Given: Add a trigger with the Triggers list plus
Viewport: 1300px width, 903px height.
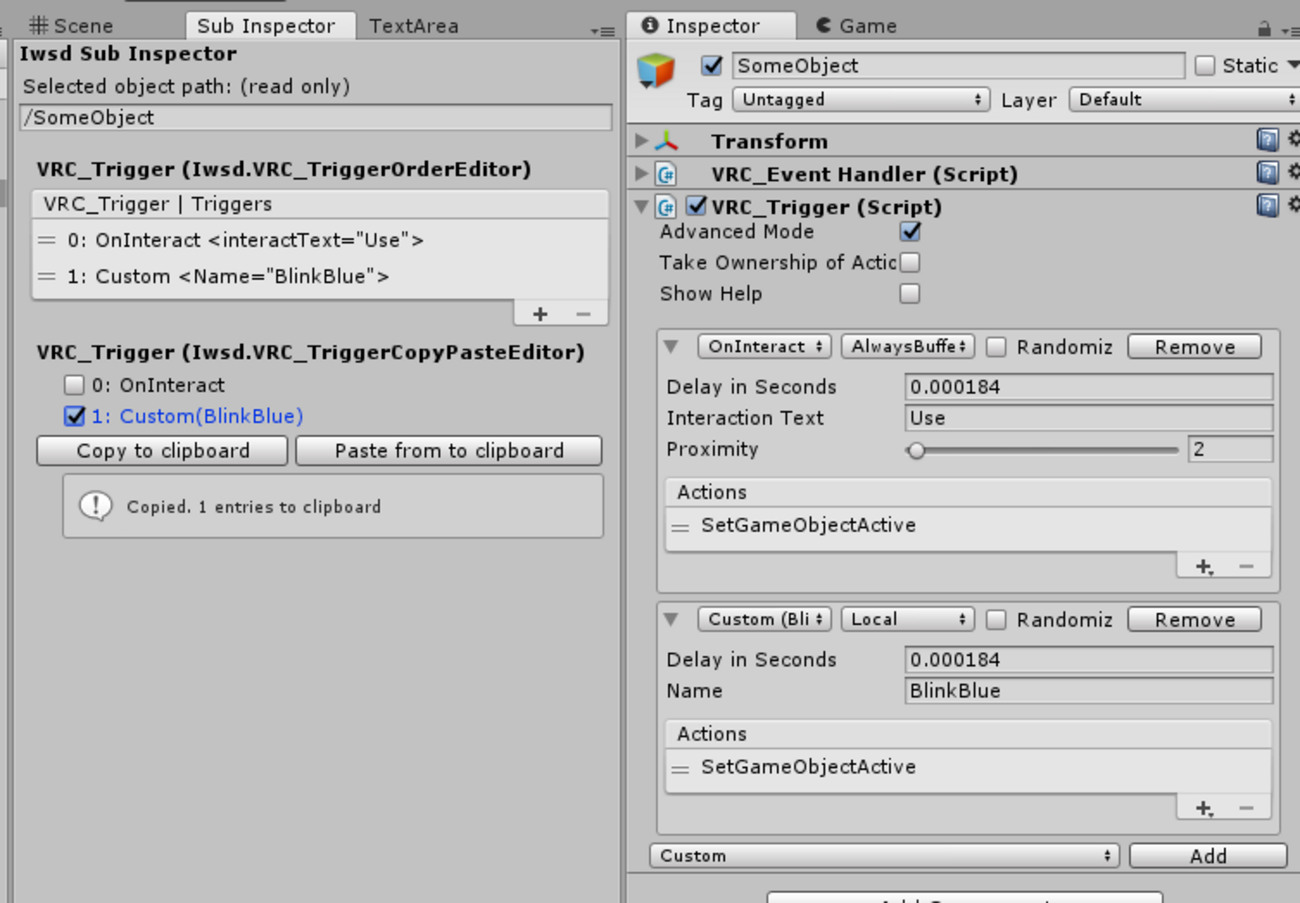Looking at the screenshot, I should click(540, 314).
